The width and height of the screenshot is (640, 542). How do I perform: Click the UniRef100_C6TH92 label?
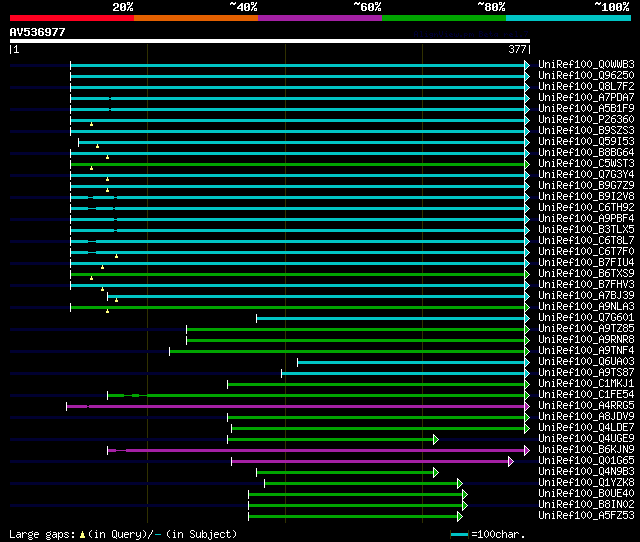click(x=586, y=208)
